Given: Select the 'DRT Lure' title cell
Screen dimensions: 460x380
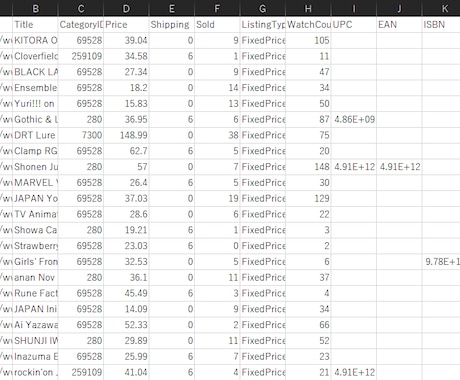Looking at the screenshot, I should (35, 135).
